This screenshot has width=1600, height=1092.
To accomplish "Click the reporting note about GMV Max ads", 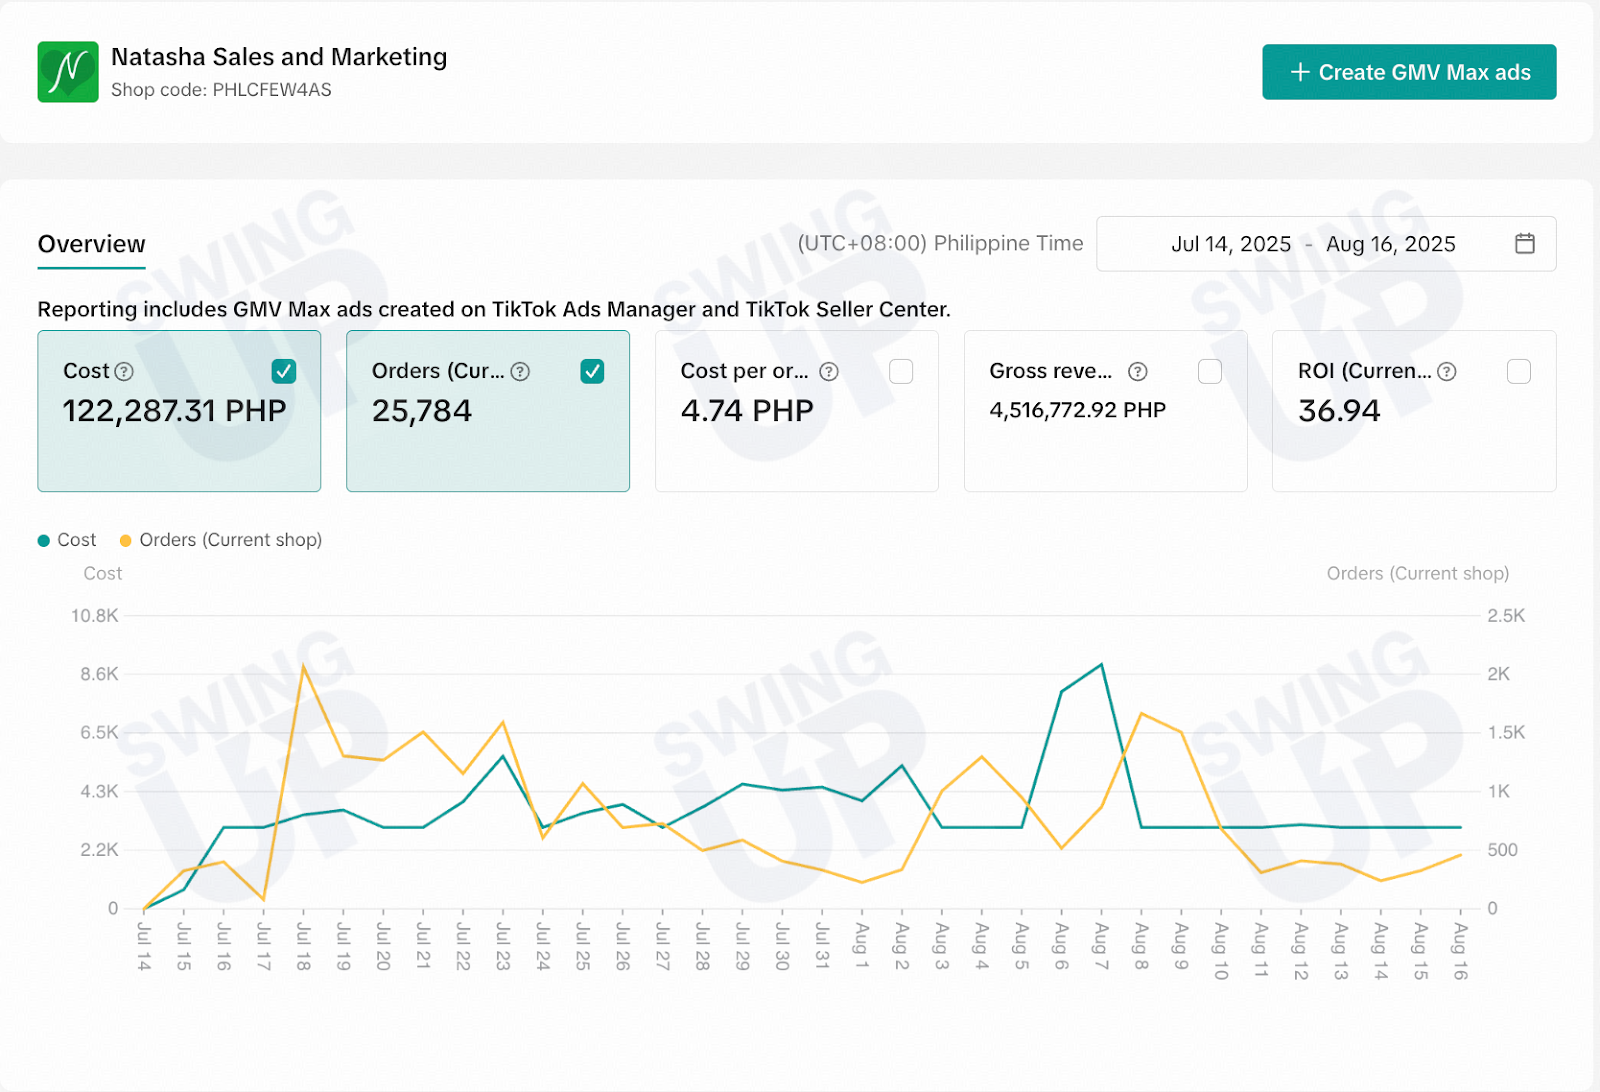I will tap(494, 310).
